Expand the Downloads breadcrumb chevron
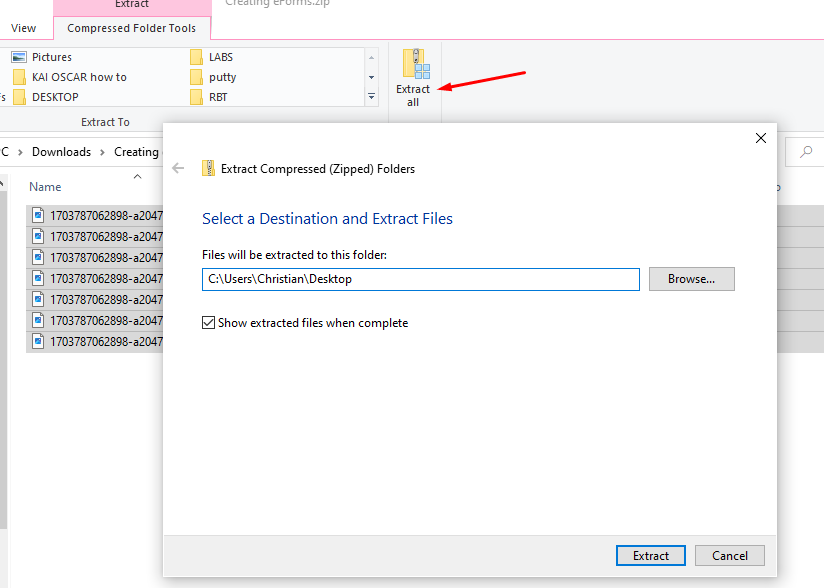824x588 pixels. (x=101, y=152)
